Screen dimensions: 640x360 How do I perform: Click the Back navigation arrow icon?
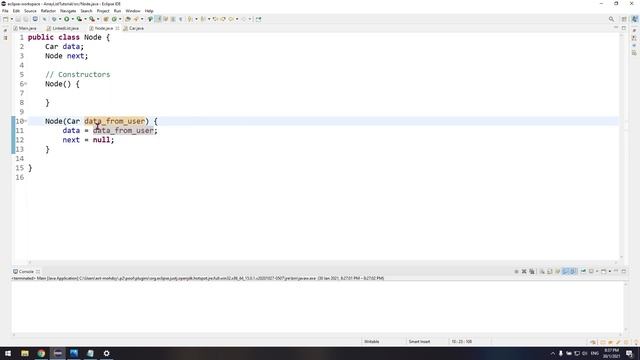pyautogui.click(x=231, y=19)
